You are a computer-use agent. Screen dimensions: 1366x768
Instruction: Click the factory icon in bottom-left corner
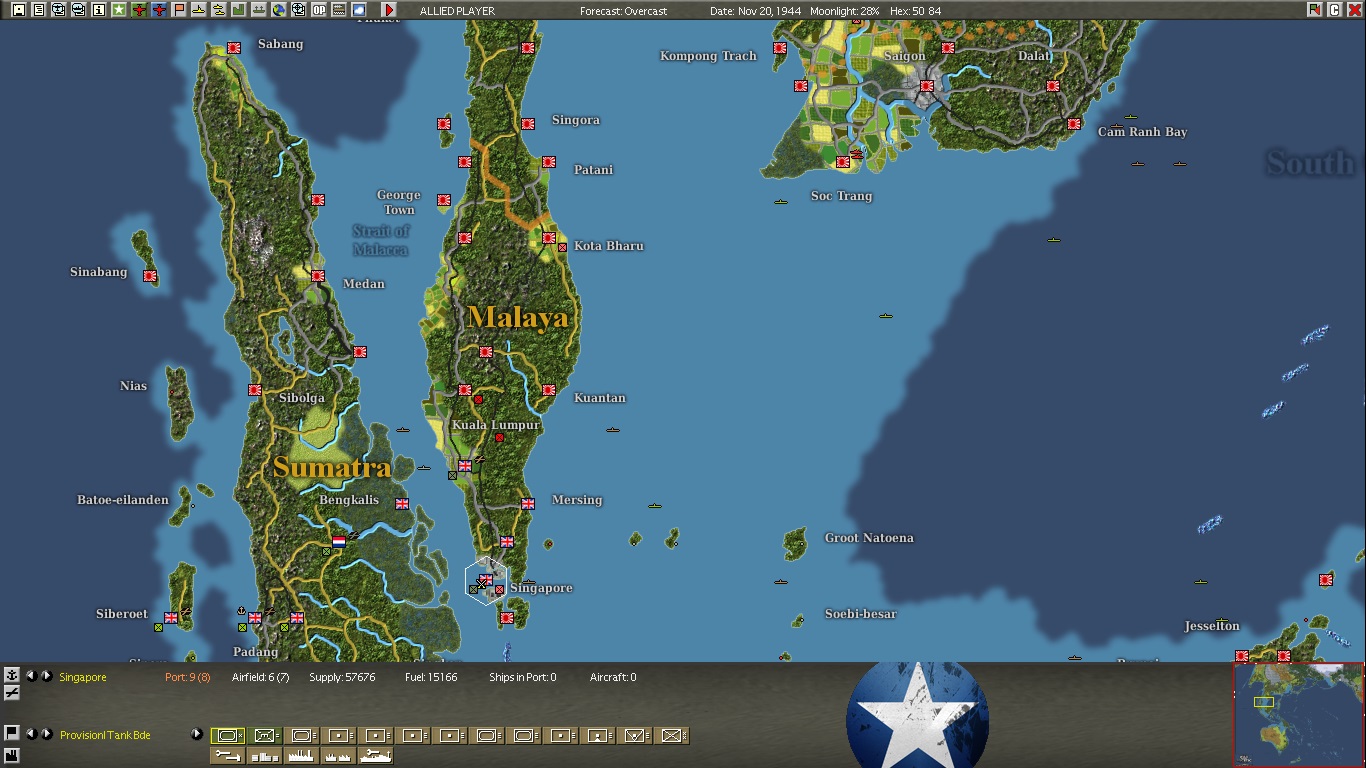point(12,754)
